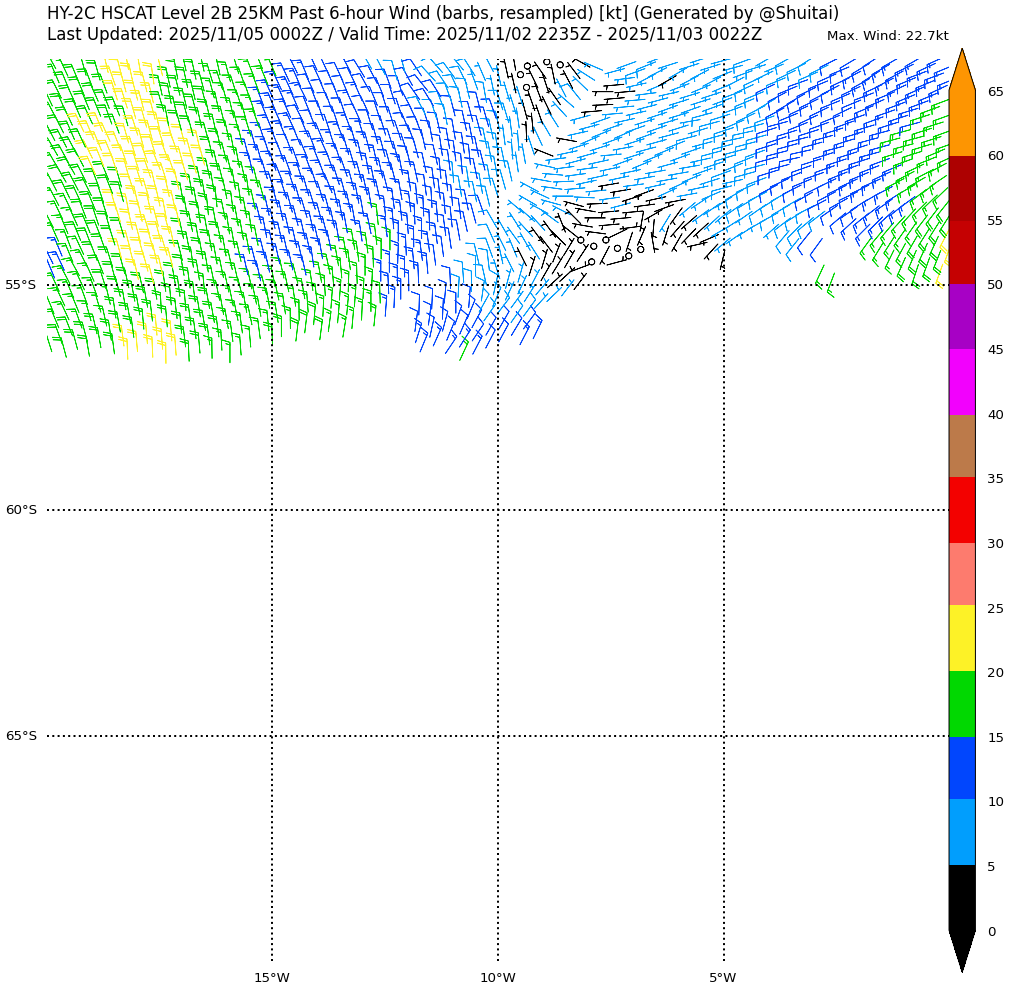Click the HY-2C HSCAT chart title line
1009x989 pixels.
coord(443,13)
